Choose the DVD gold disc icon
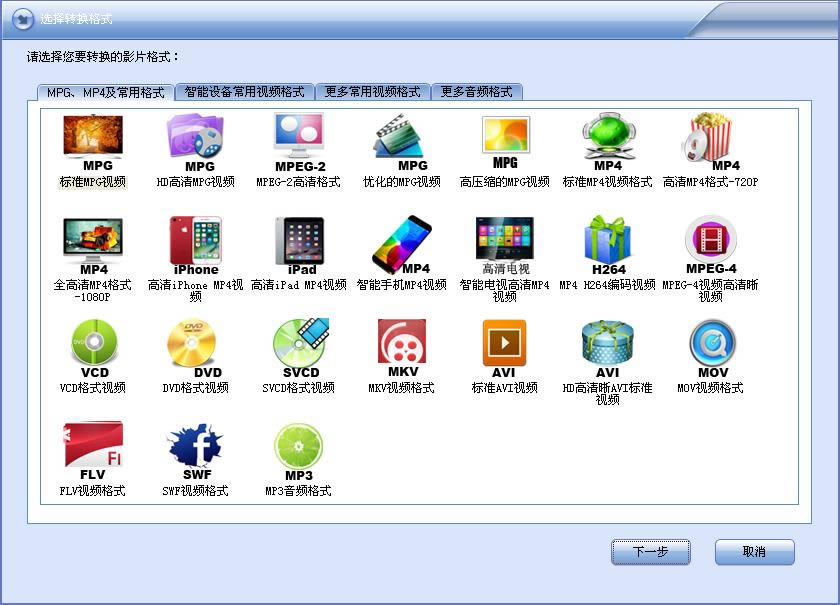Screen dimensions: 840x605 point(195,349)
